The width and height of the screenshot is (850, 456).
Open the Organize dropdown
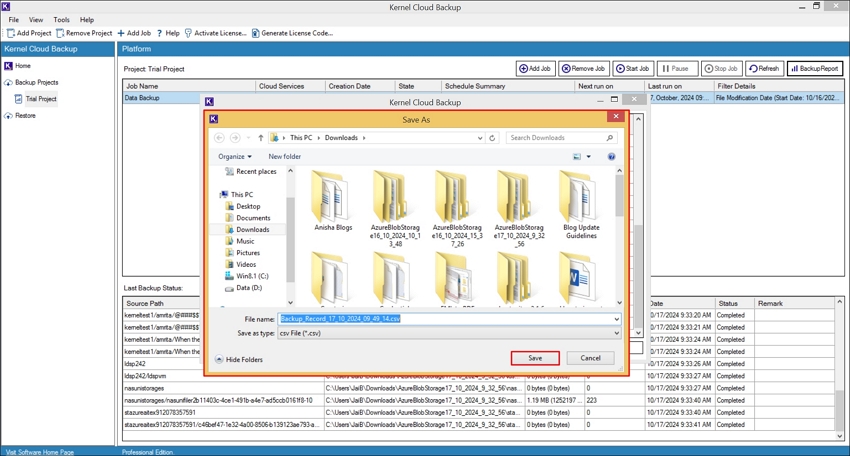pyautogui.click(x=235, y=156)
